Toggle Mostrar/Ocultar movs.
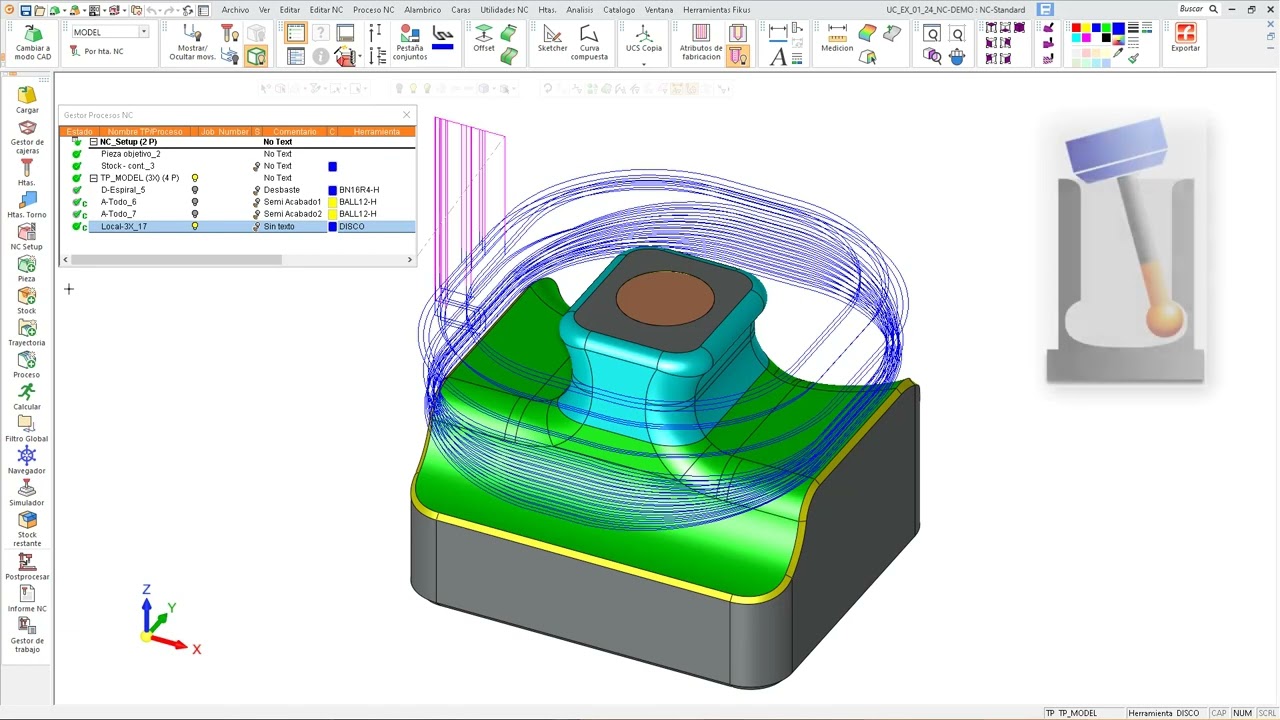 tap(192, 43)
